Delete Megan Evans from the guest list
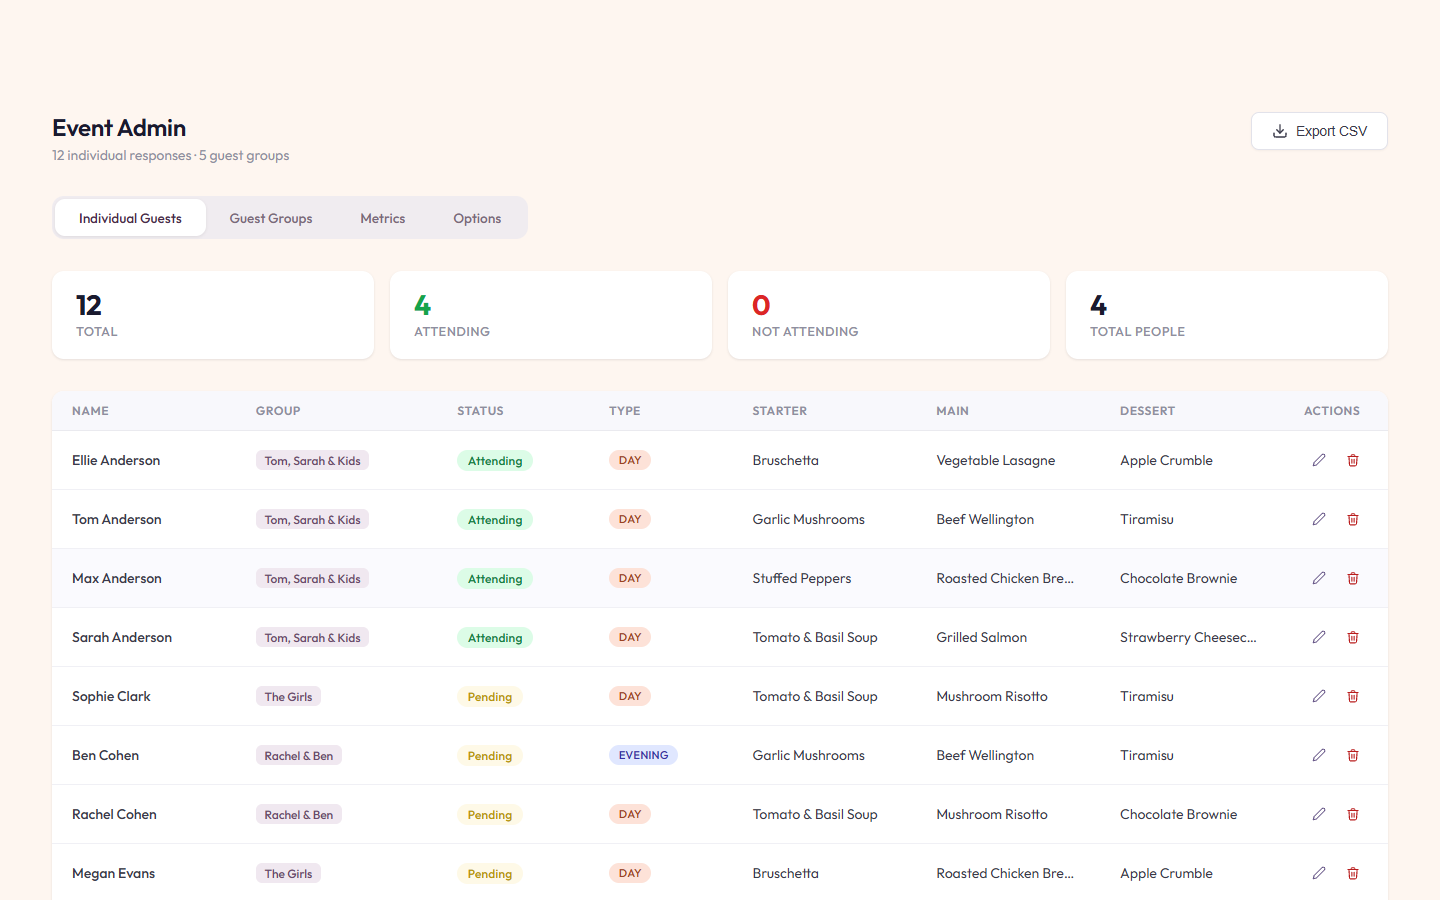Screen dimensions: 1440x900 tap(1353, 873)
